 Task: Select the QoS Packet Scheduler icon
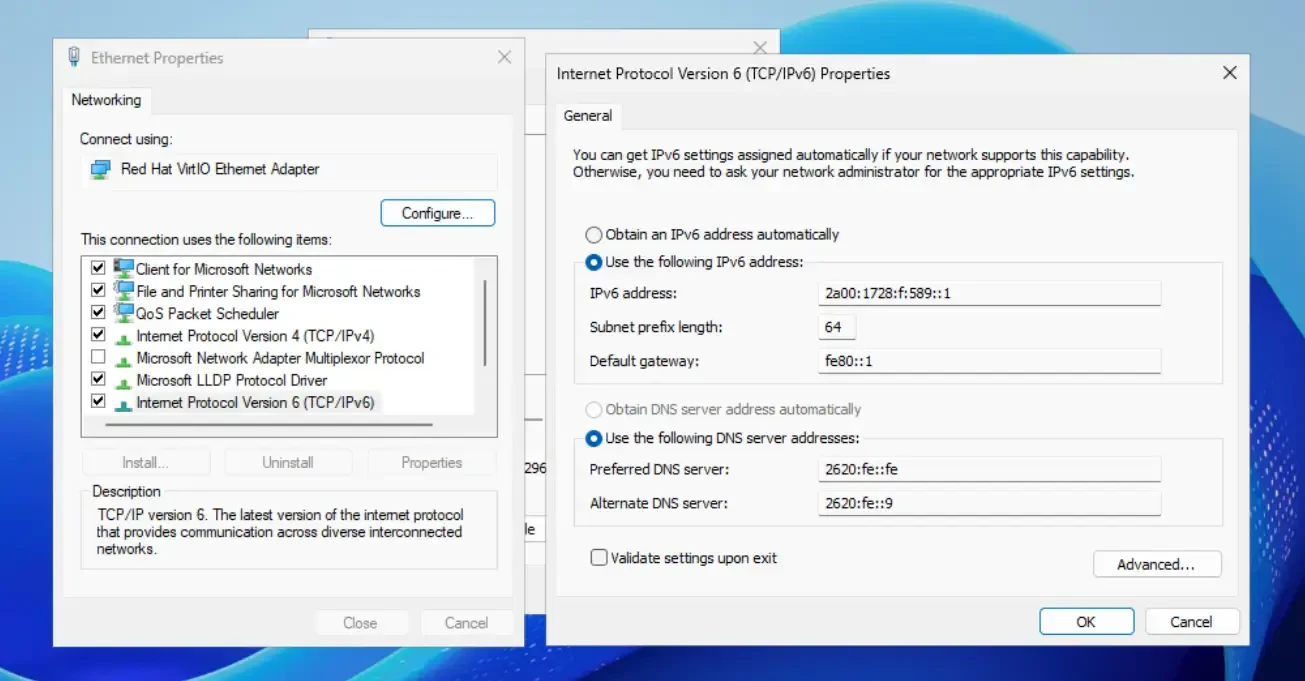click(123, 313)
